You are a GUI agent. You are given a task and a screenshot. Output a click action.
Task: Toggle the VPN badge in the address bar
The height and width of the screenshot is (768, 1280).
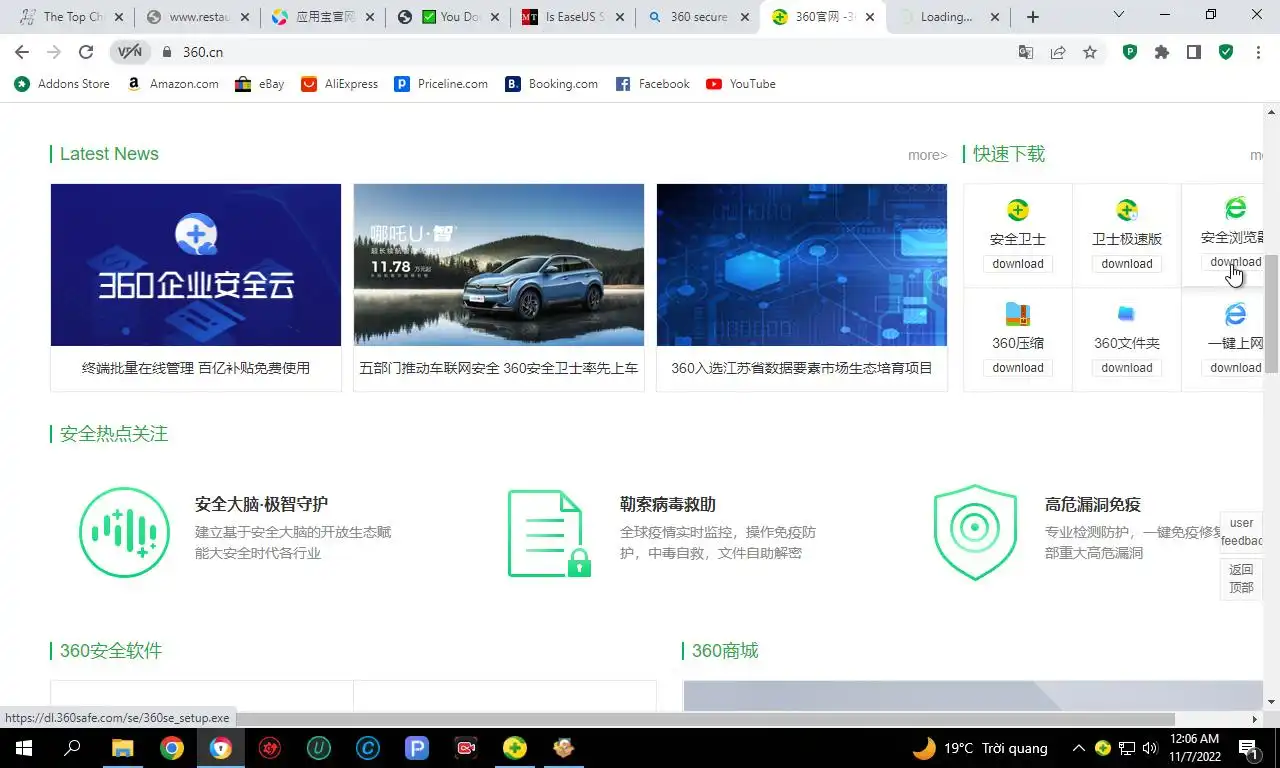coord(130,52)
